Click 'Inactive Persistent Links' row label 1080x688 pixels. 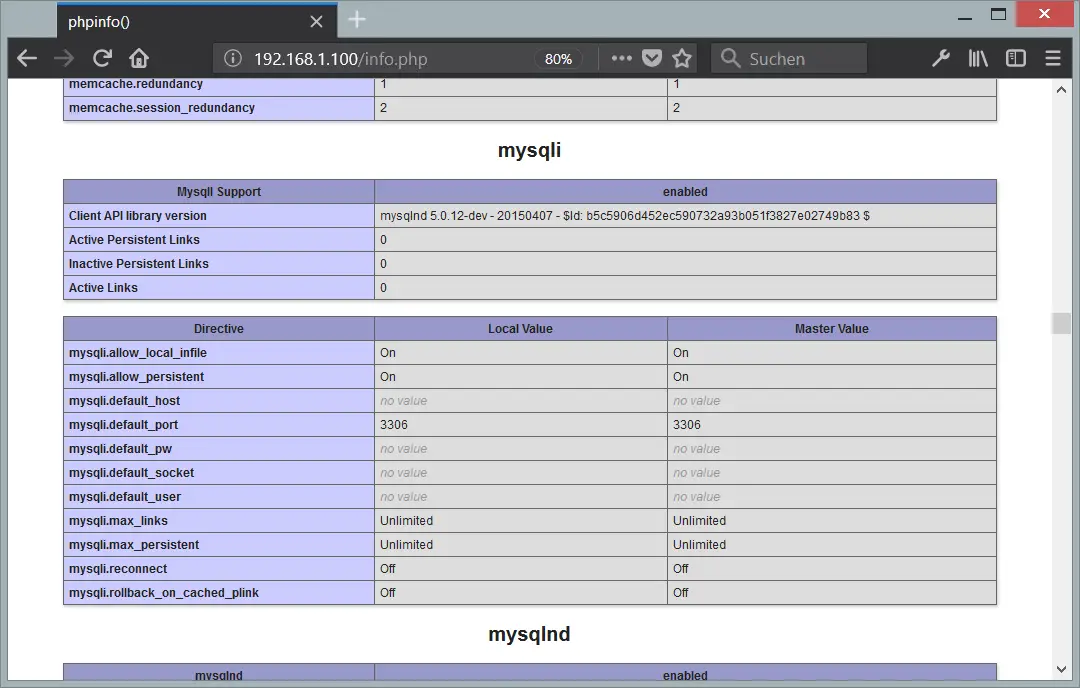point(138,264)
